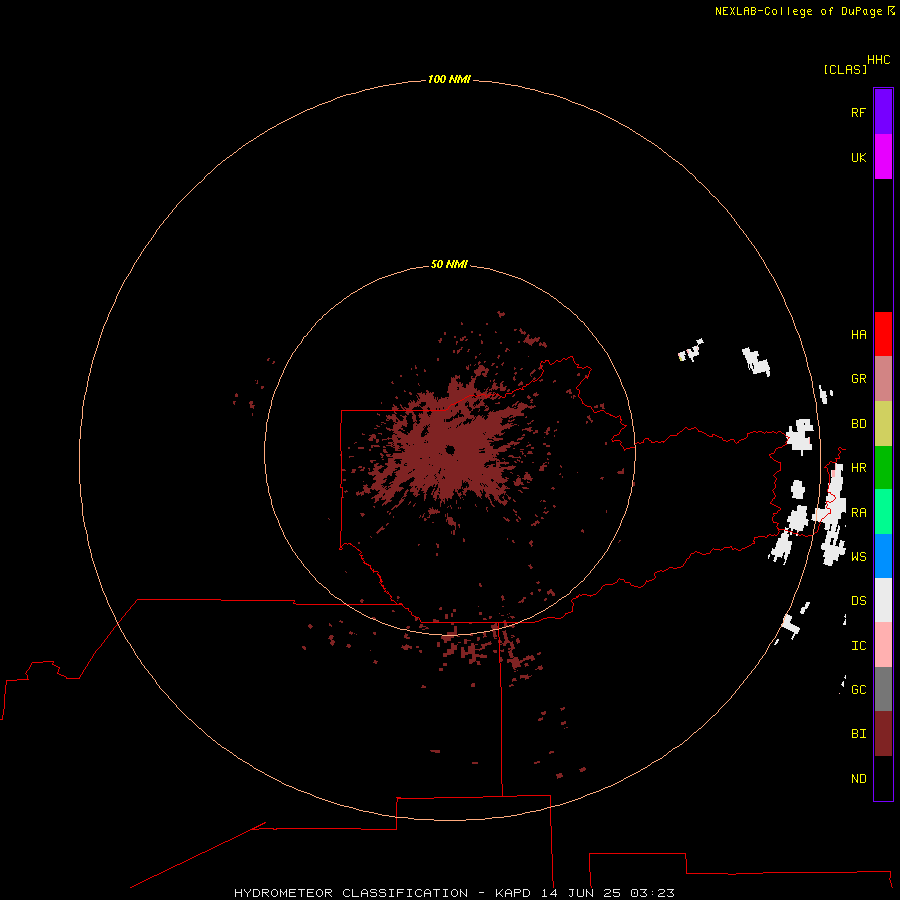Click the BI dark red legend swatch
900x900 pixels.
(x=883, y=734)
